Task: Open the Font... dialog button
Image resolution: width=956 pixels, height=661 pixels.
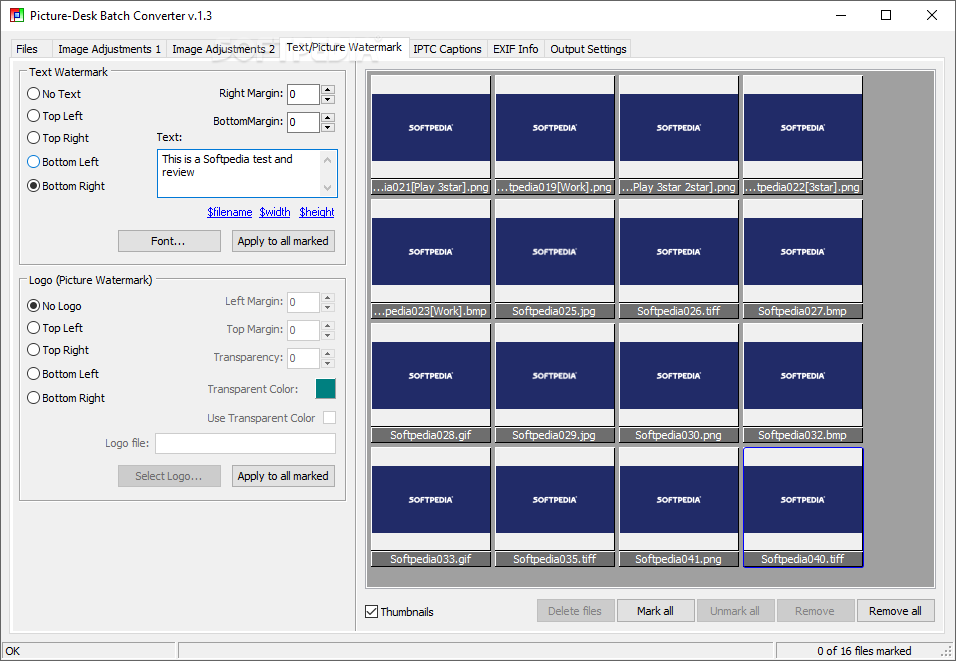Action: (x=169, y=241)
